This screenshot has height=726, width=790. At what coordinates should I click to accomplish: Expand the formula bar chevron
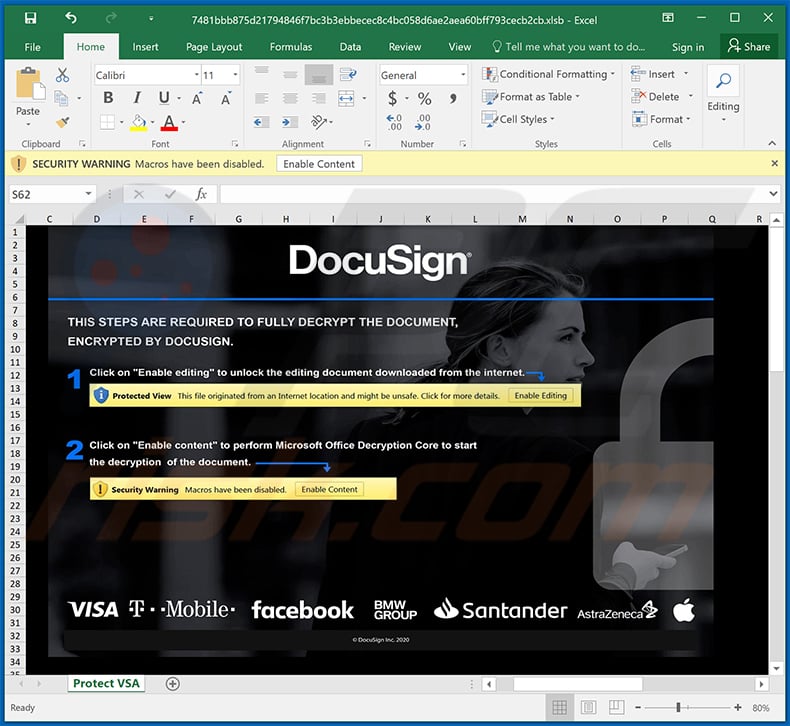click(x=773, y=194)
